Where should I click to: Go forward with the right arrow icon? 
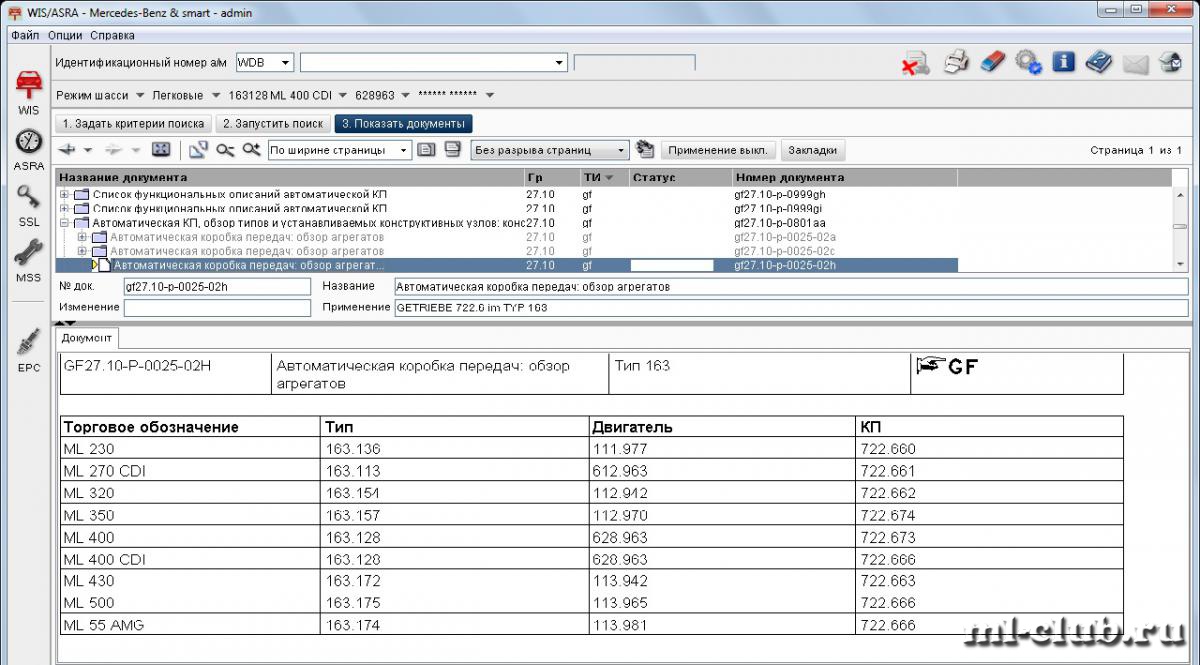click(x=114, y=150)
